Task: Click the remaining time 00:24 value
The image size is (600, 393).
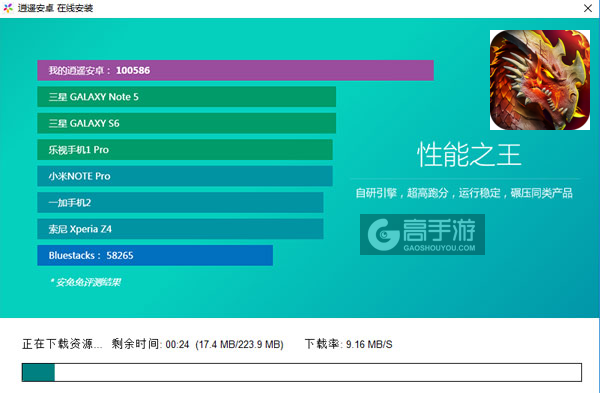Action: coord(177,345)
